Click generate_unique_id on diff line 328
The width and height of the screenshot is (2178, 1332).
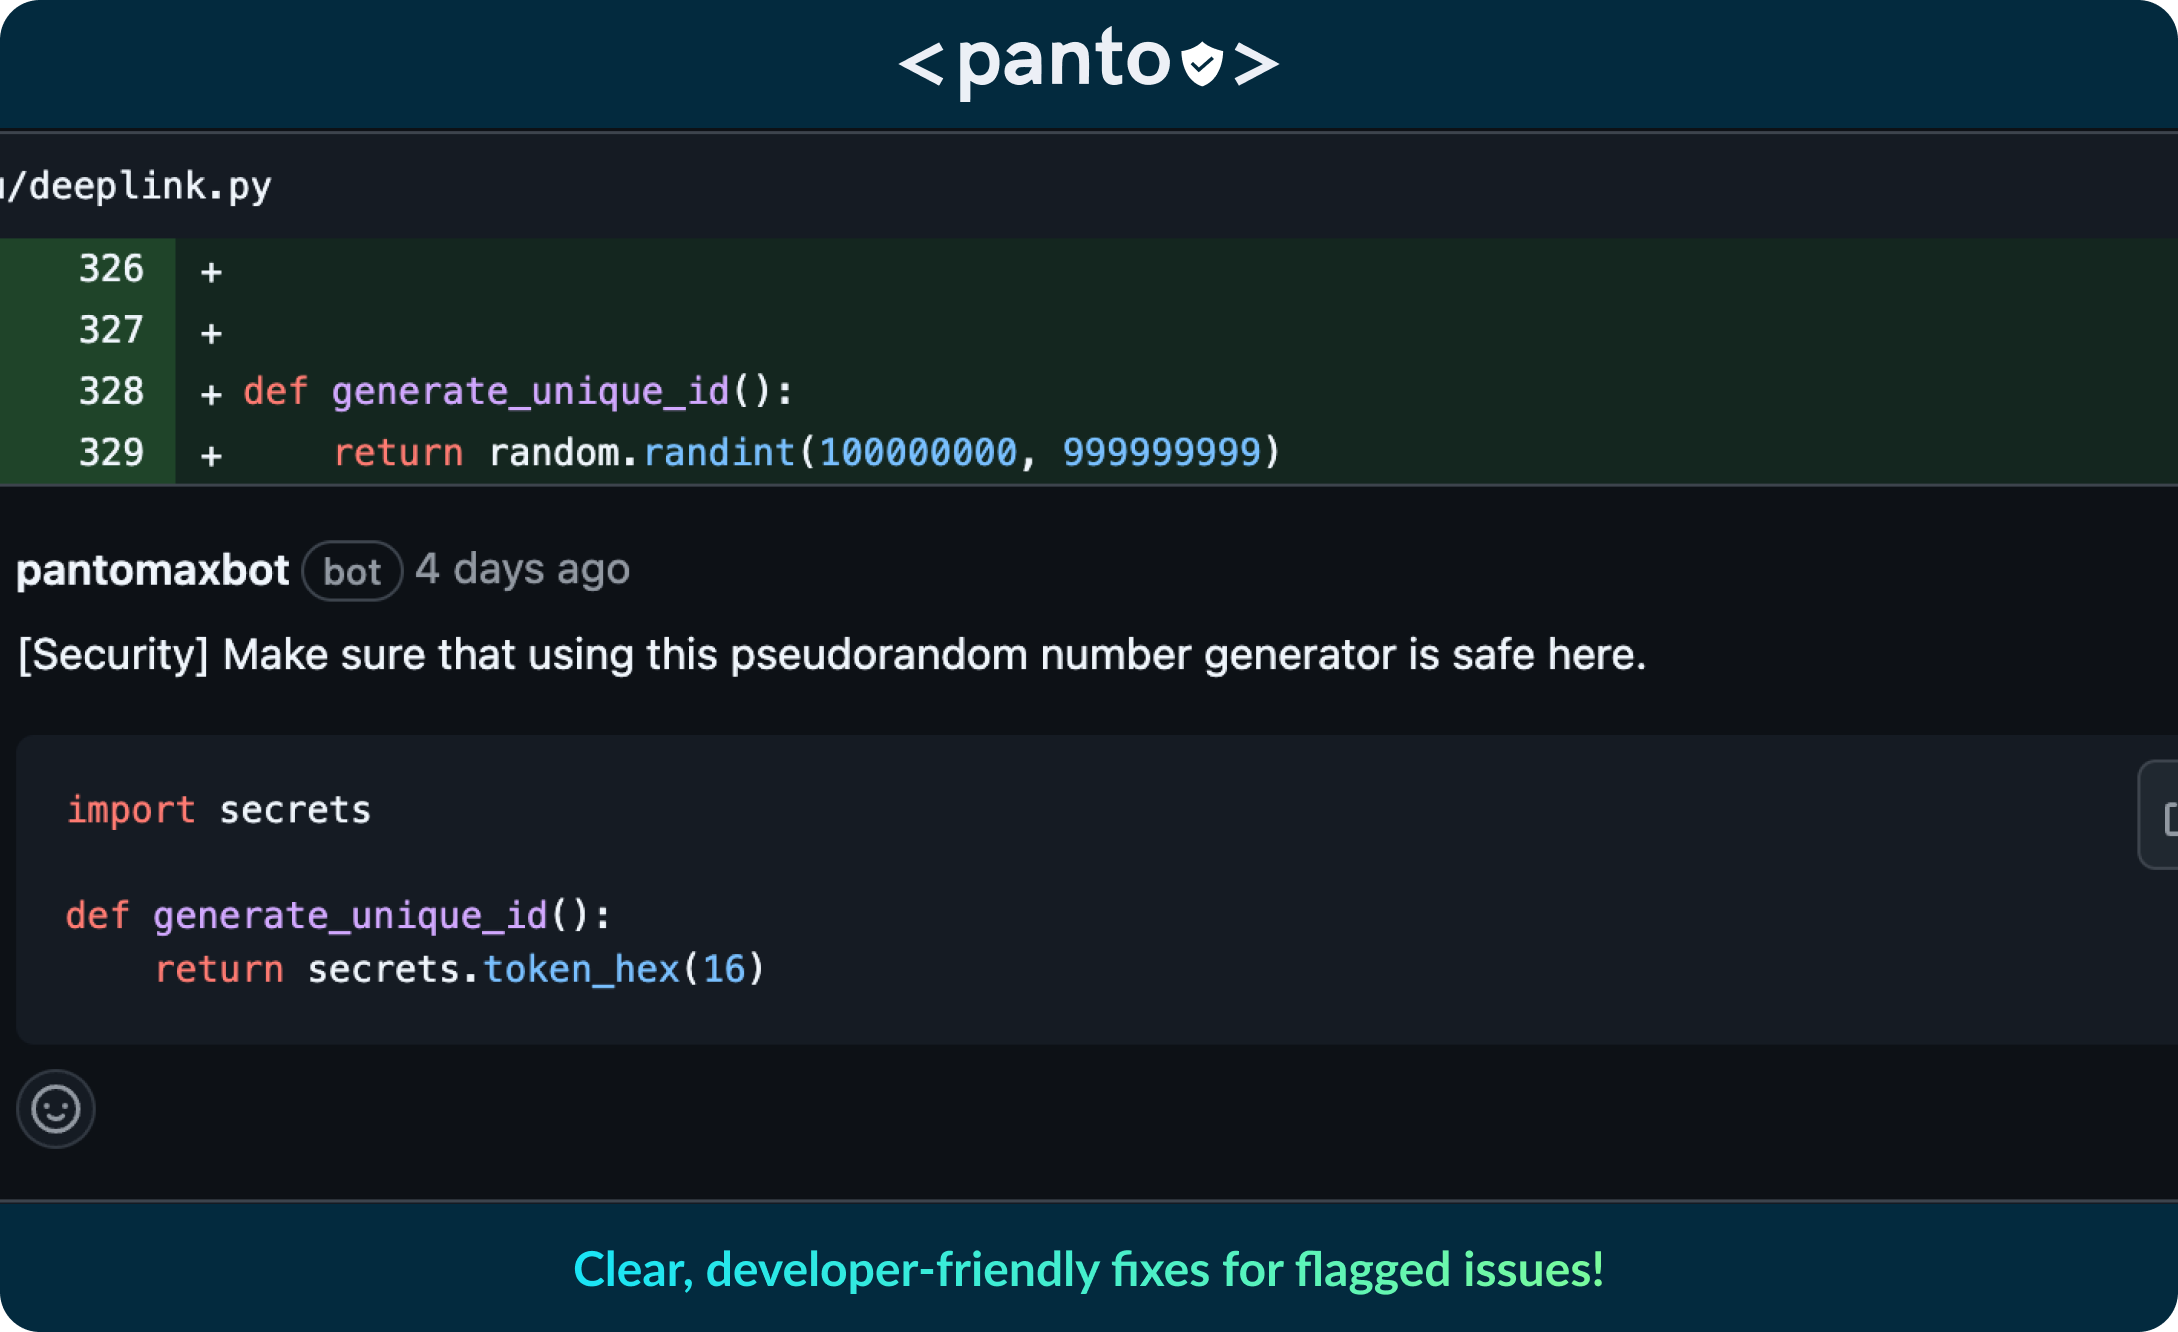tap(530, 391)
